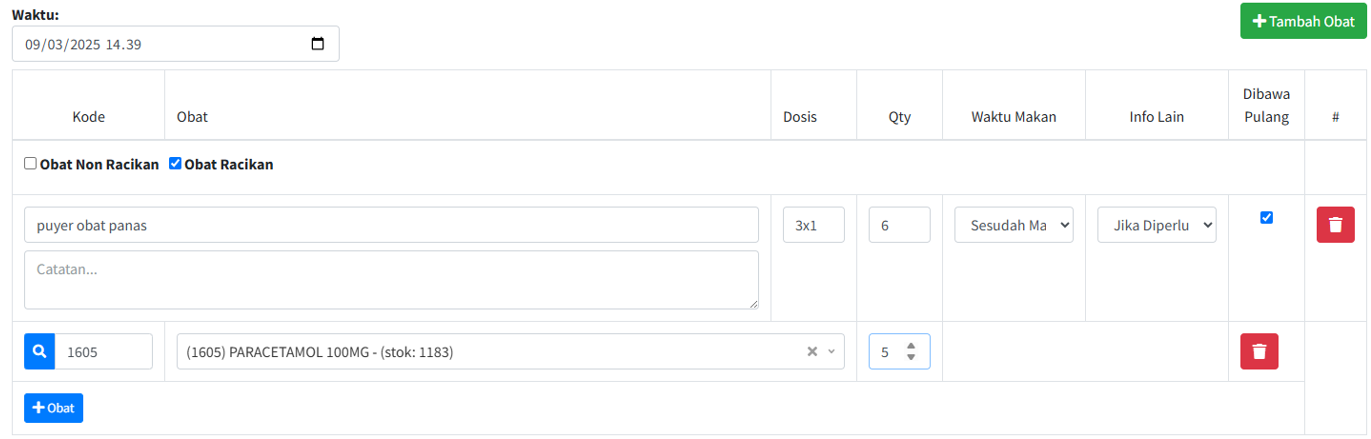
Task: Open the Waktu Makan dropdown
Action: point(1014,225)
